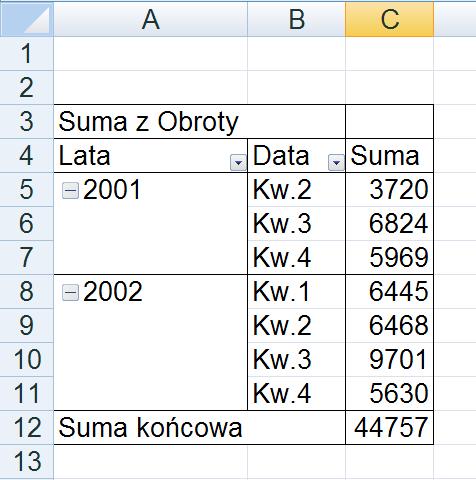Select row 5 header

tap(27, 189)
